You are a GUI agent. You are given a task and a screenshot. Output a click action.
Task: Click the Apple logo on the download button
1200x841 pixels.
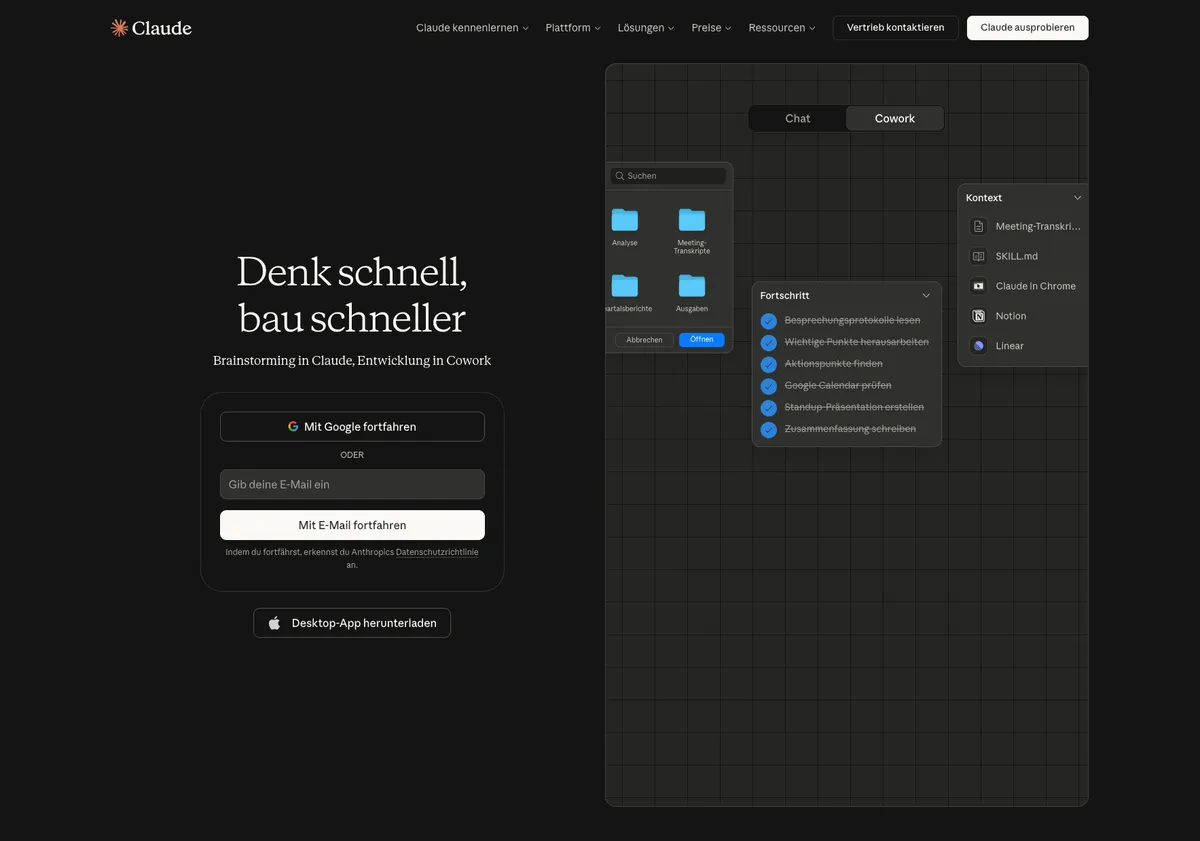click(x=273, y=622)
